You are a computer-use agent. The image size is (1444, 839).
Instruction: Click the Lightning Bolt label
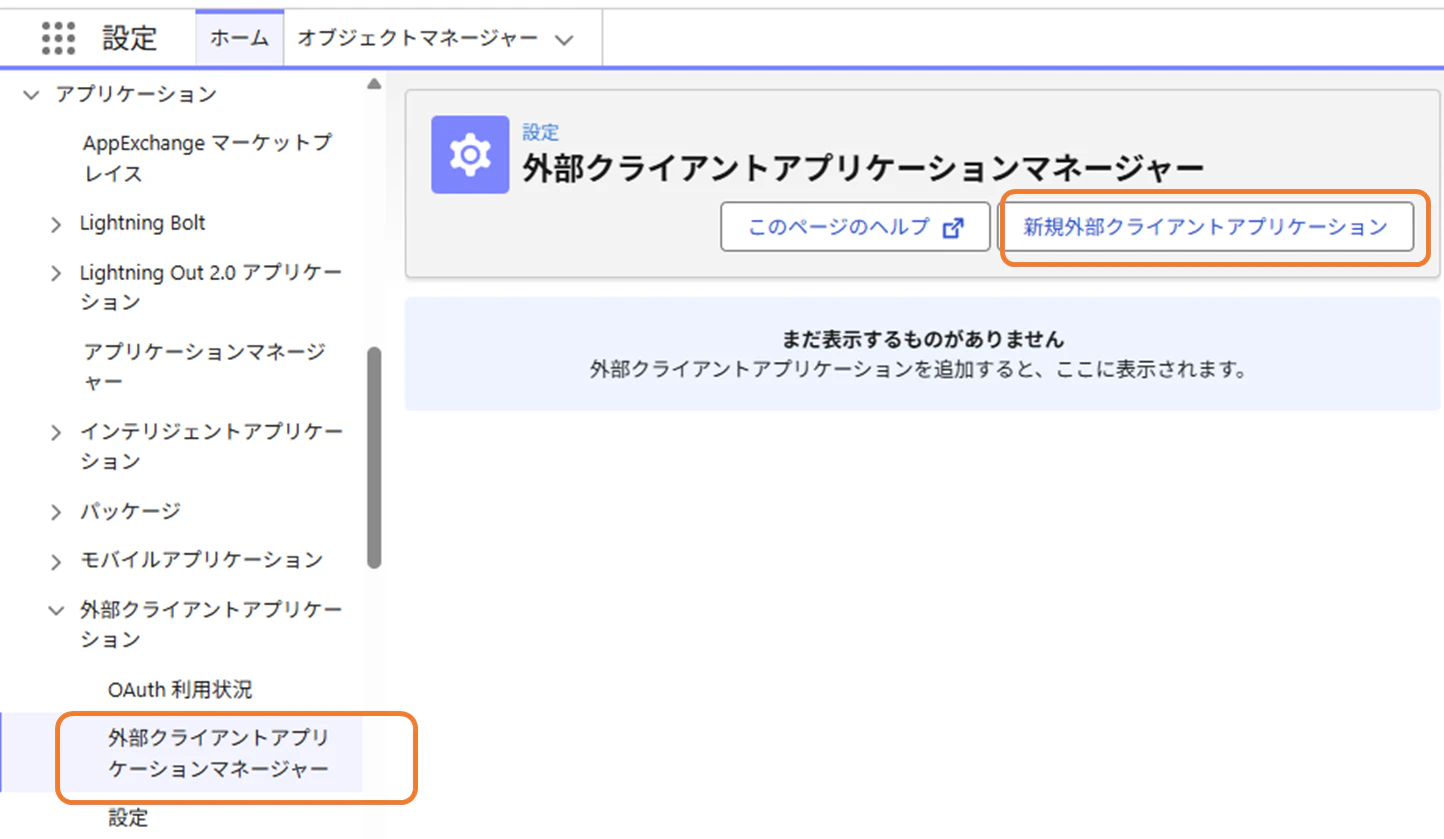point(143,223)
